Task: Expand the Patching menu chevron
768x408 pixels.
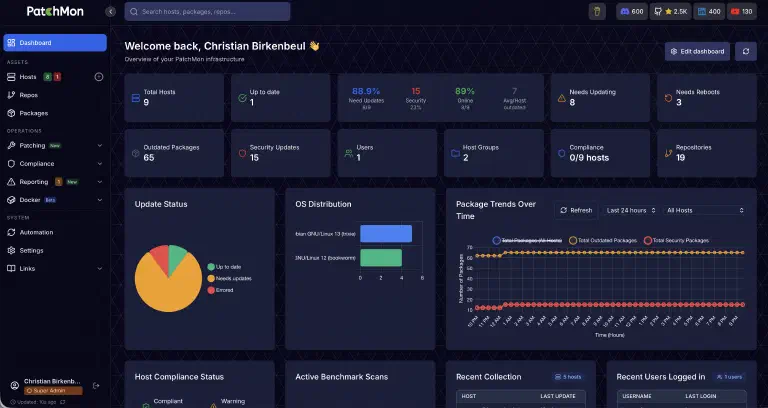Action: (99, 145)
